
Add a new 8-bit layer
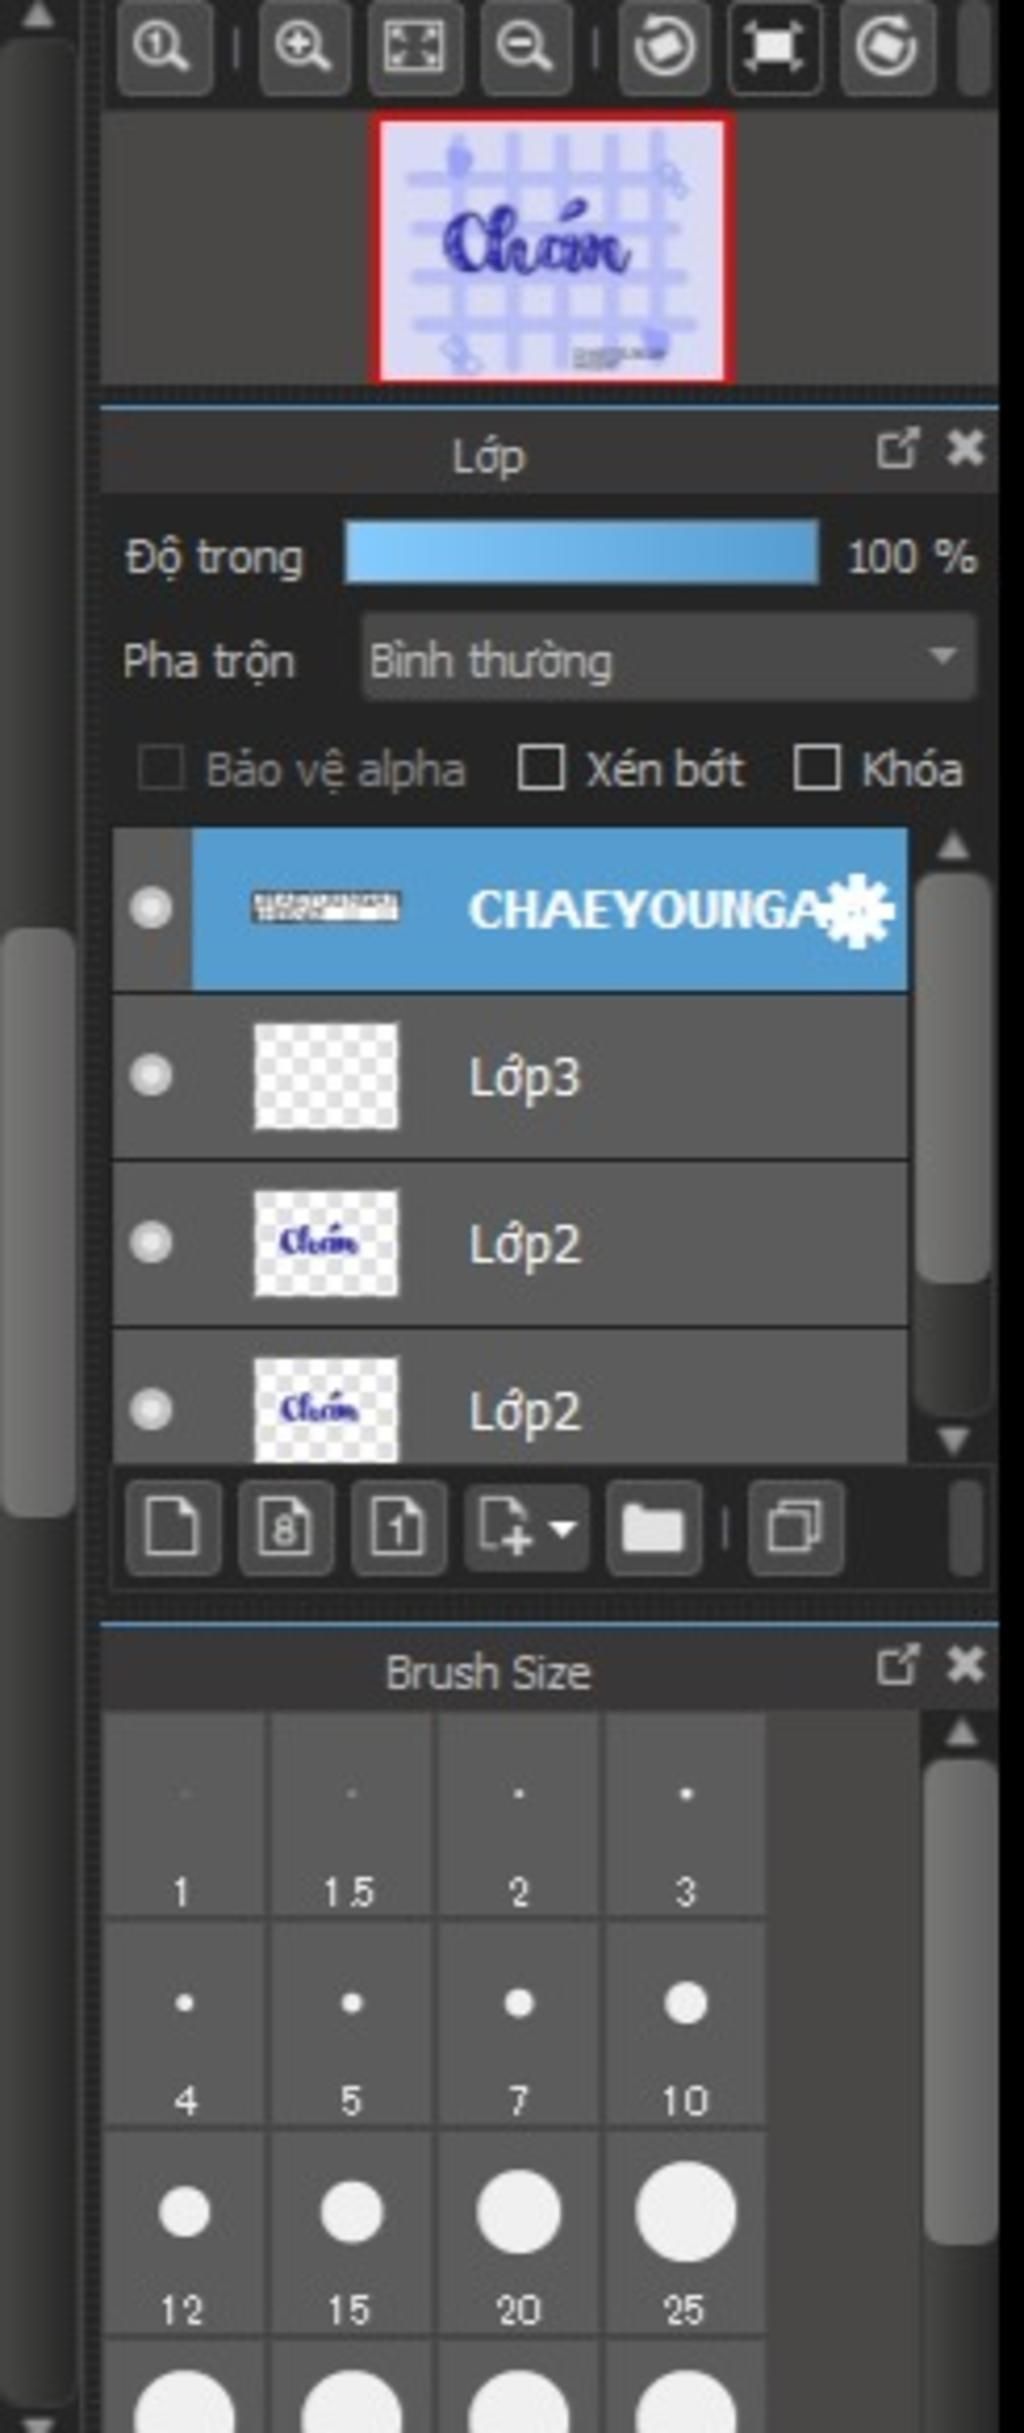pos(286,1527)
